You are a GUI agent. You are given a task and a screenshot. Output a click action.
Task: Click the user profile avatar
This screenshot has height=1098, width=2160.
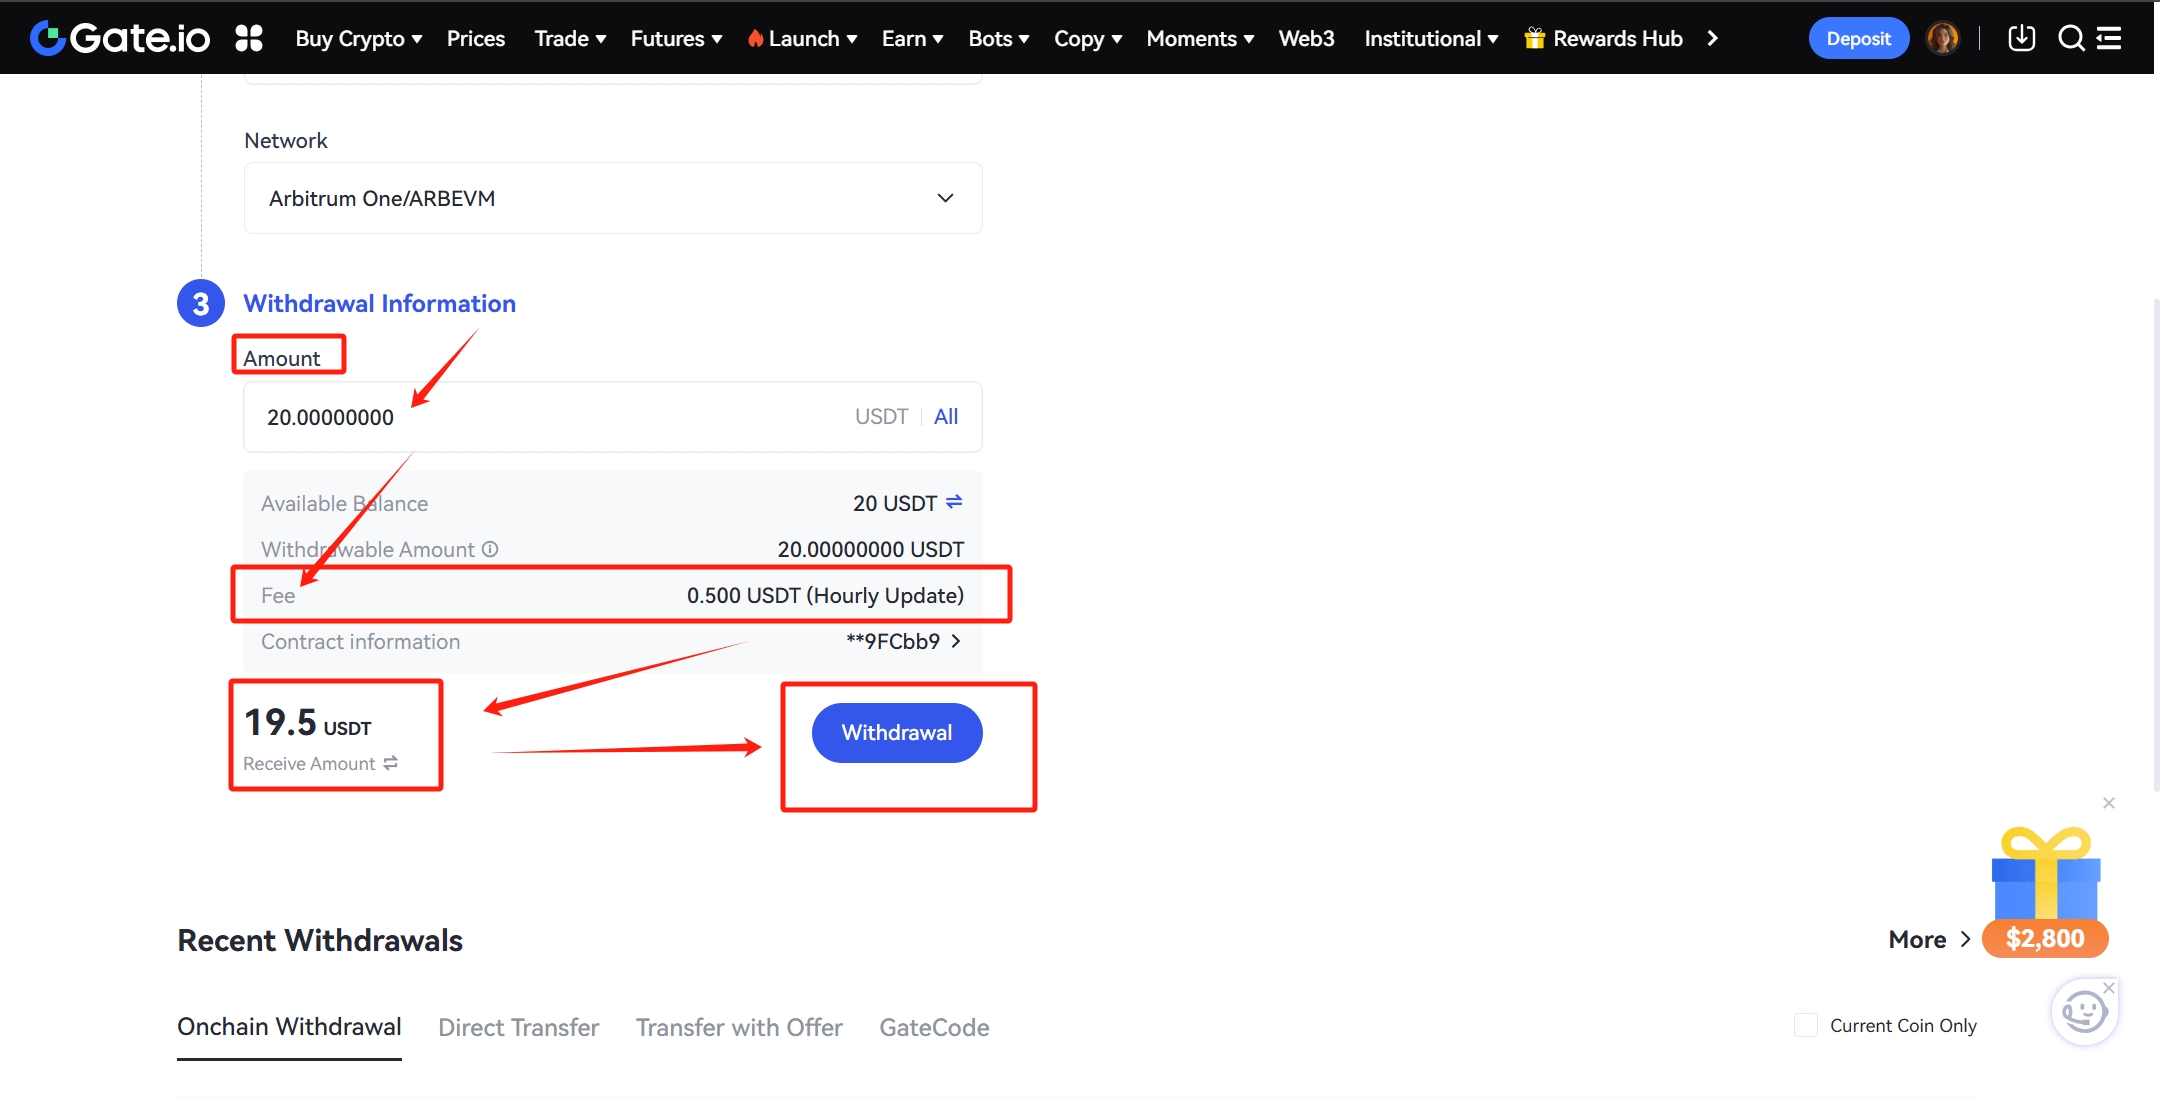(x=1942, y=38)
